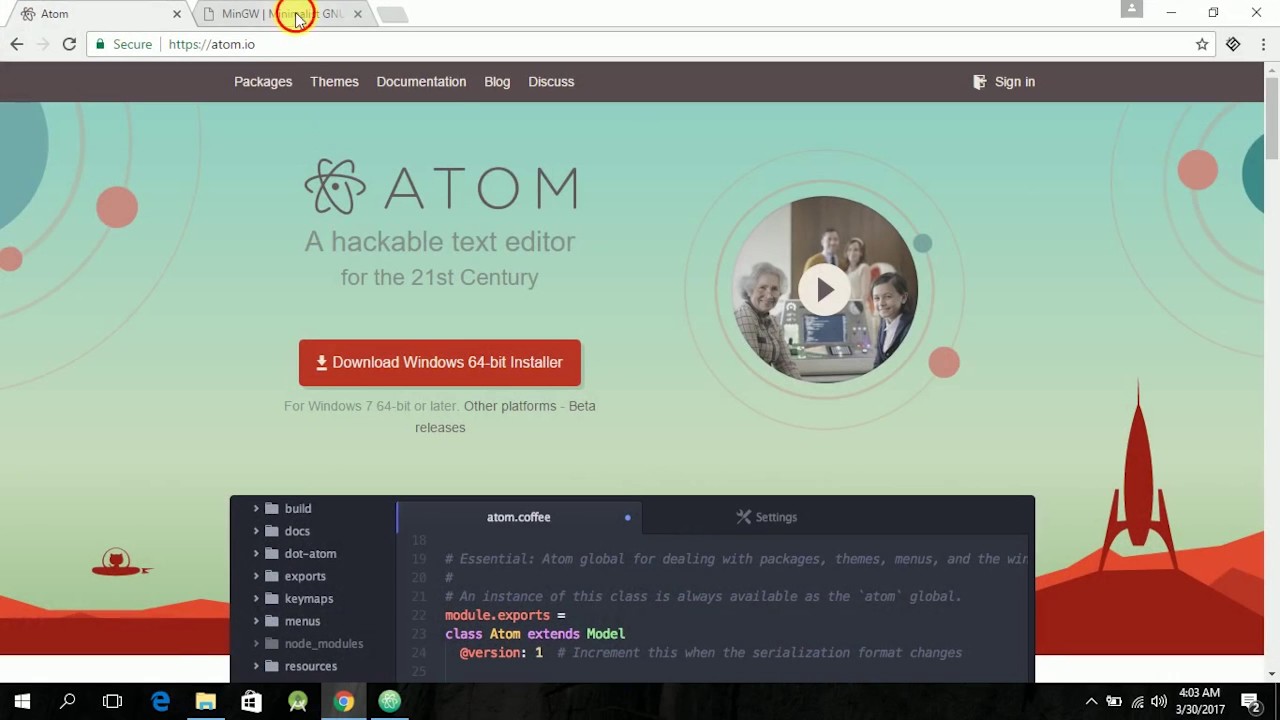Open the Themes nav item
The width and height of the screenshot is (1280, 720).
click(334, 82)
